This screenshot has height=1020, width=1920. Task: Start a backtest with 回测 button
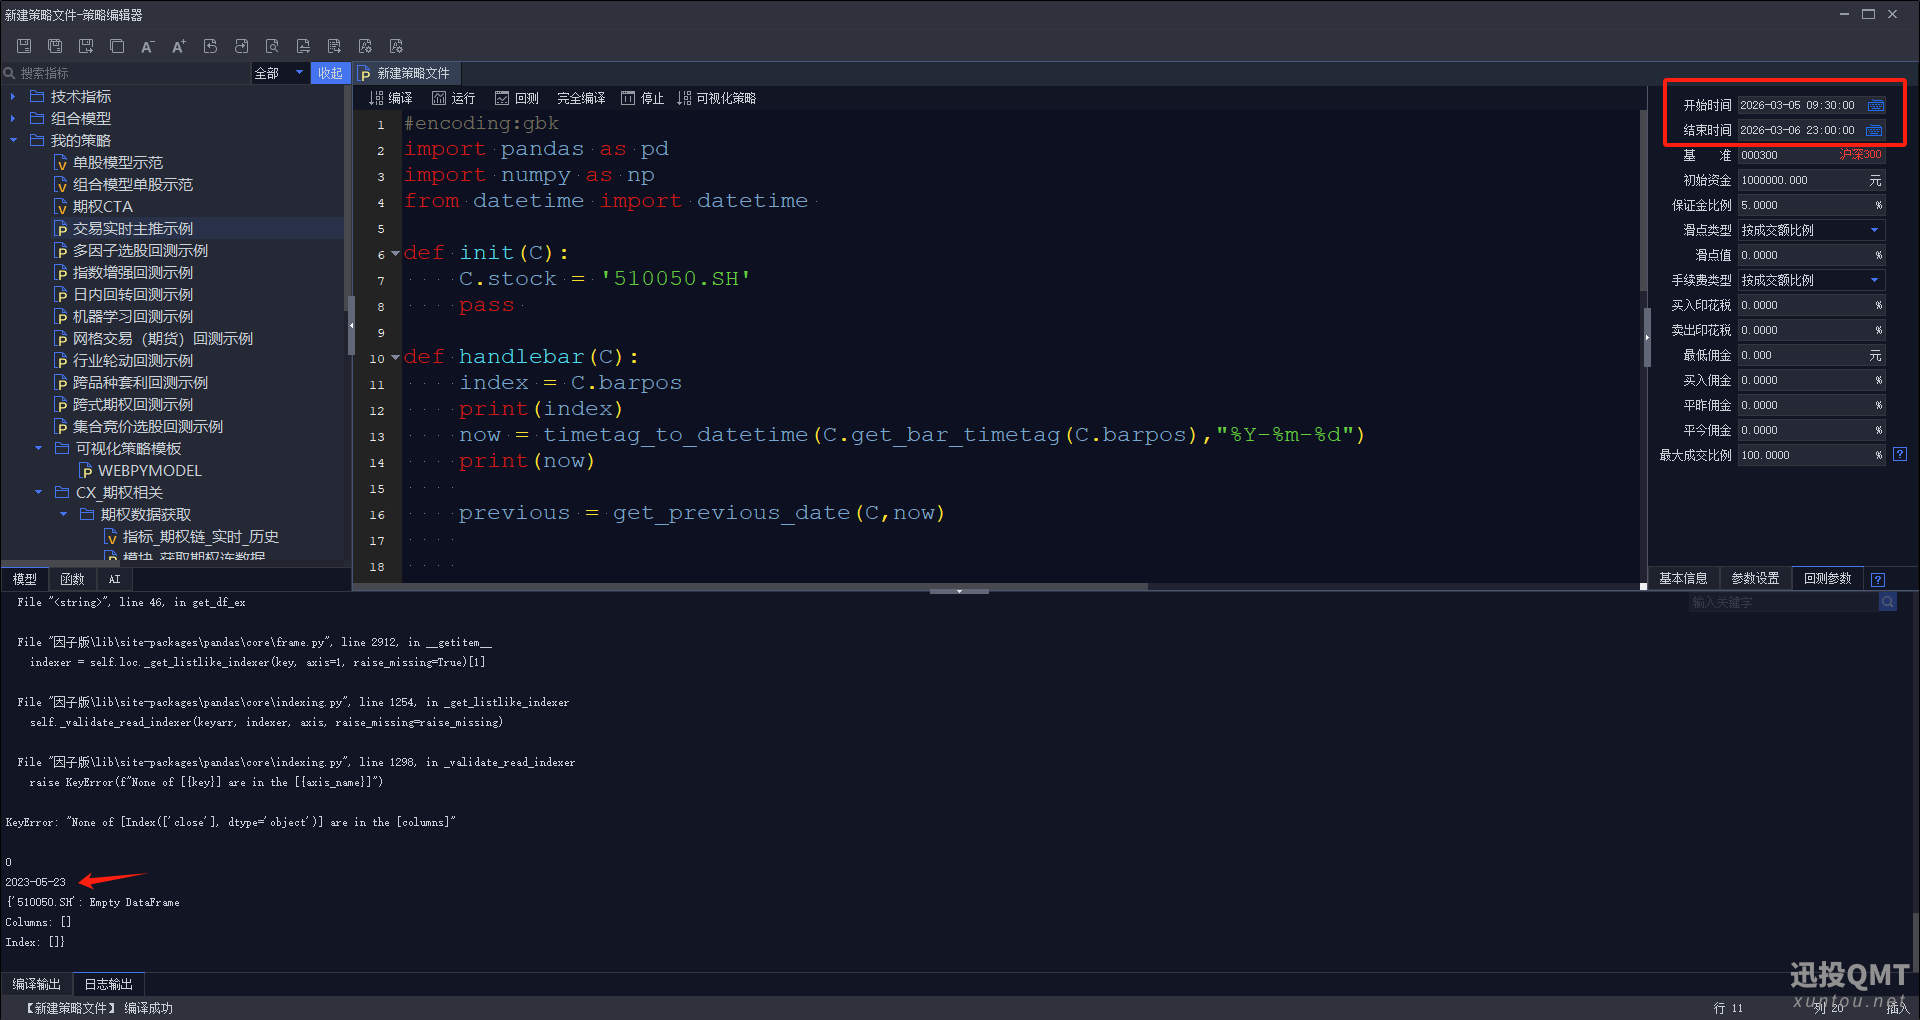517,98
